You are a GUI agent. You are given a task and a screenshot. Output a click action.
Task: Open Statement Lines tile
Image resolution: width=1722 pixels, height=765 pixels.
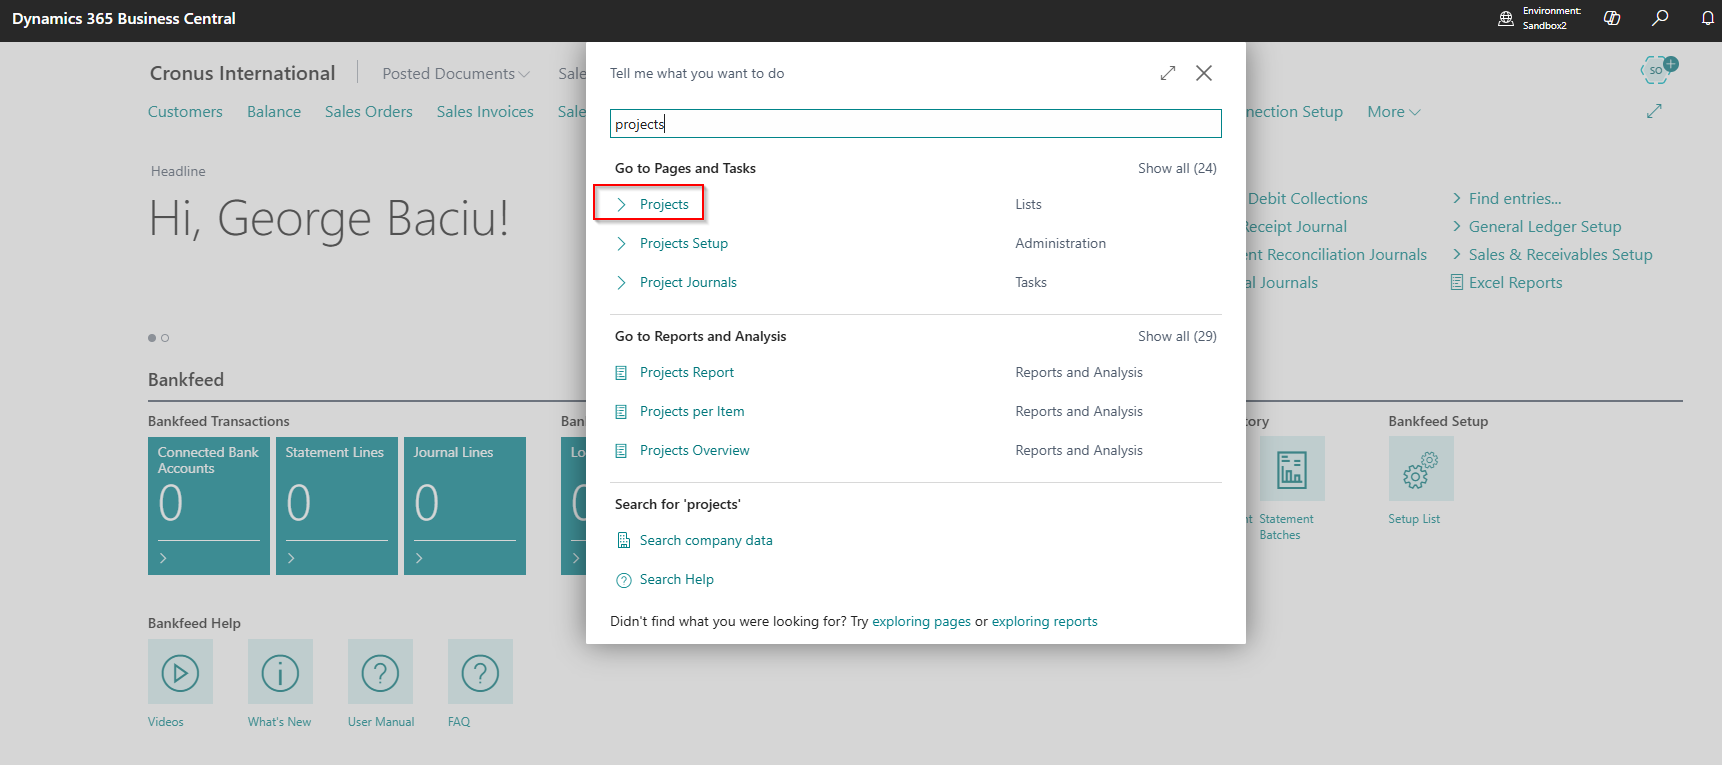[x=337, y=506]
